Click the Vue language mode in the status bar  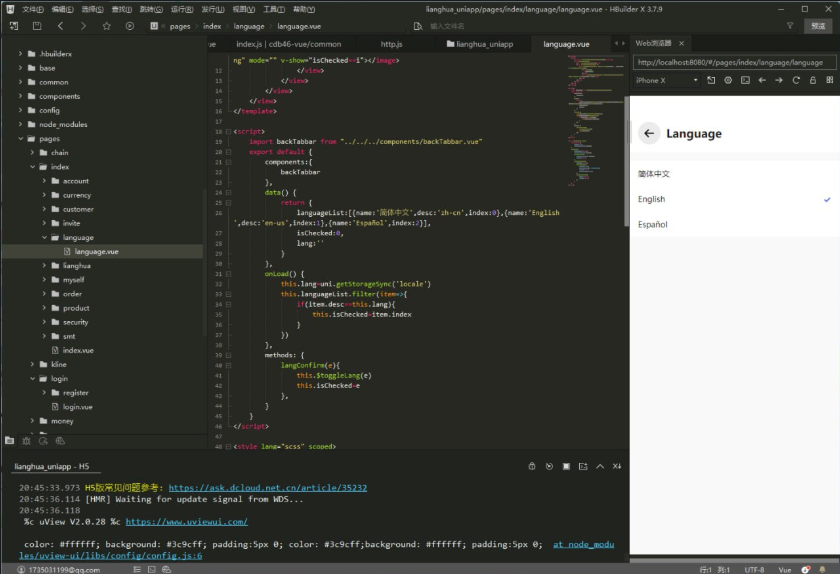click(x=784, y=570)
